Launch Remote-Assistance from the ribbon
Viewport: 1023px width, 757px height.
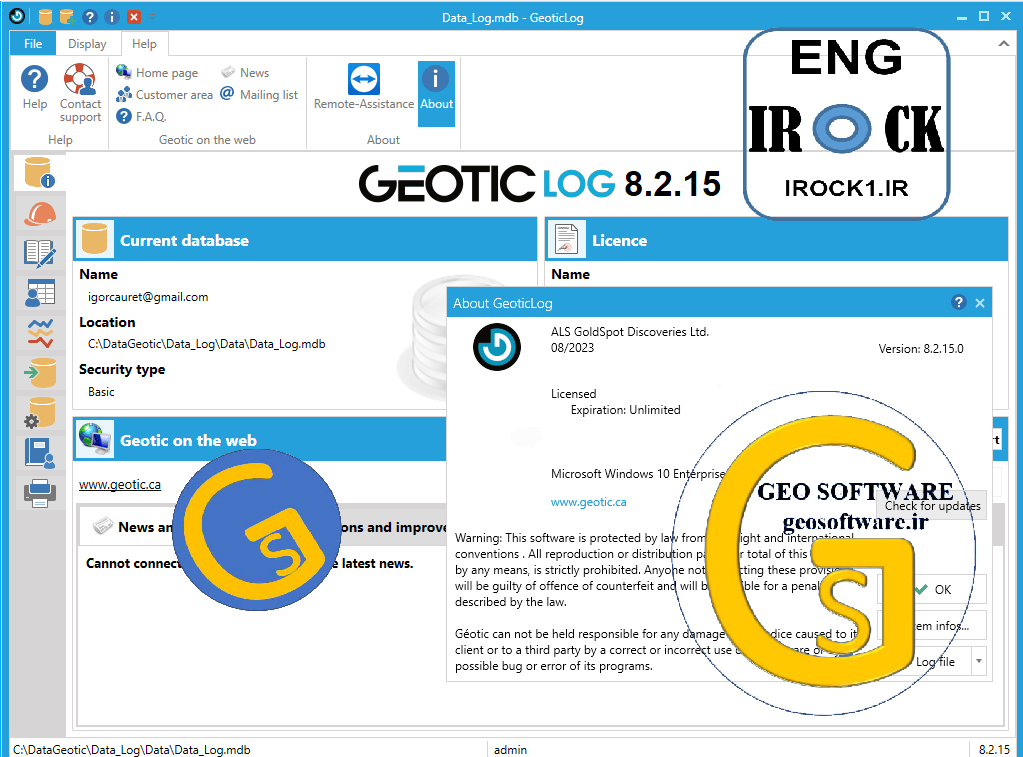(363, 87)
